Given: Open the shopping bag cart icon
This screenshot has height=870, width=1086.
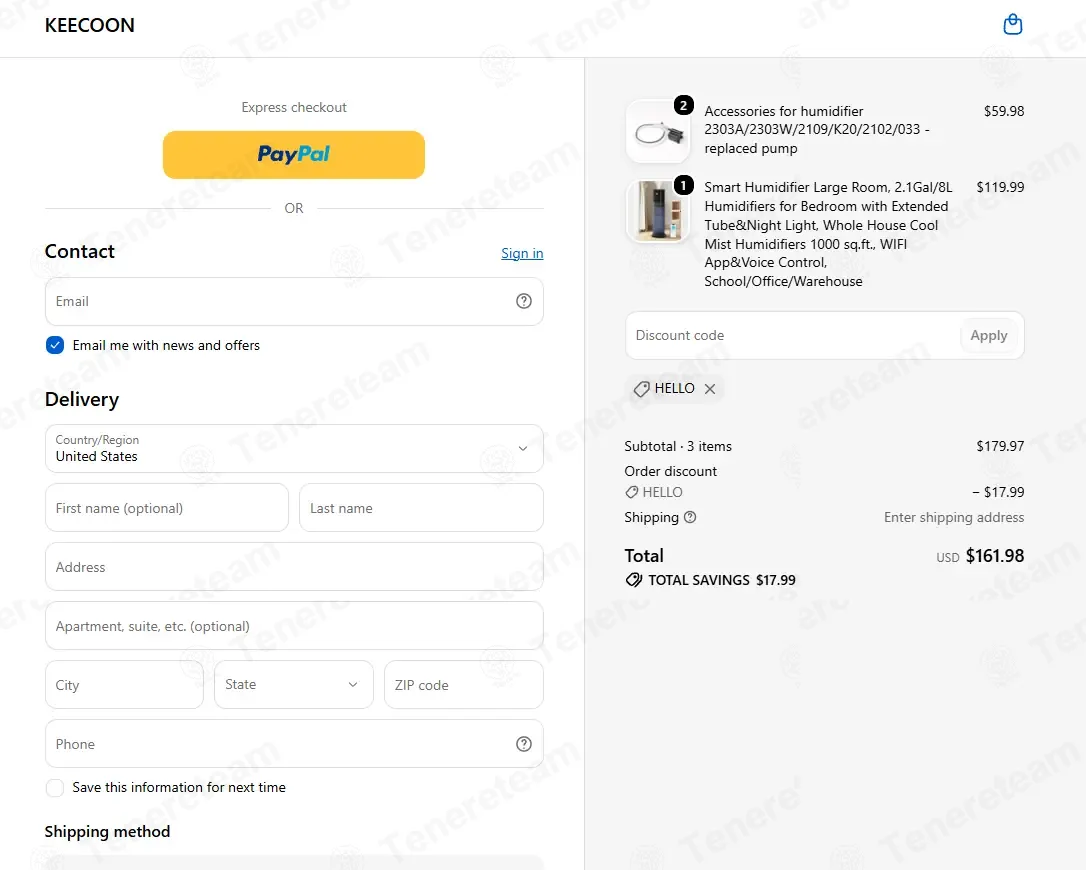Looking at the screenshot, I should point(1013,24).
